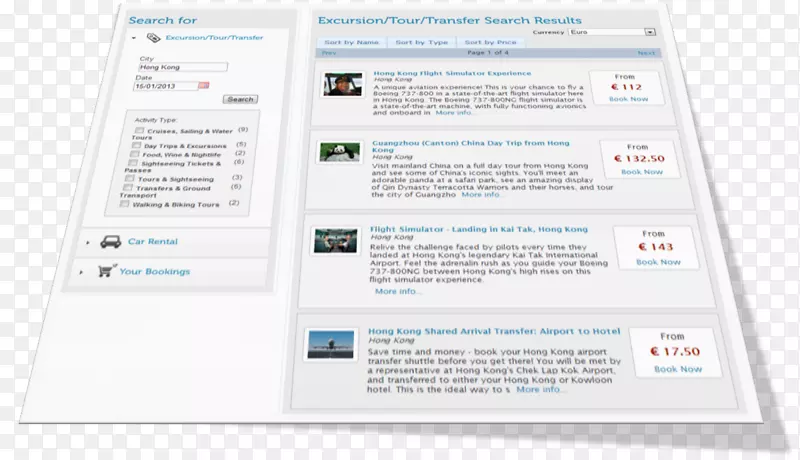Click Book Now for the €17.50 transfer
This screenshot has width=800, height=460.
(x=678, y=369)
